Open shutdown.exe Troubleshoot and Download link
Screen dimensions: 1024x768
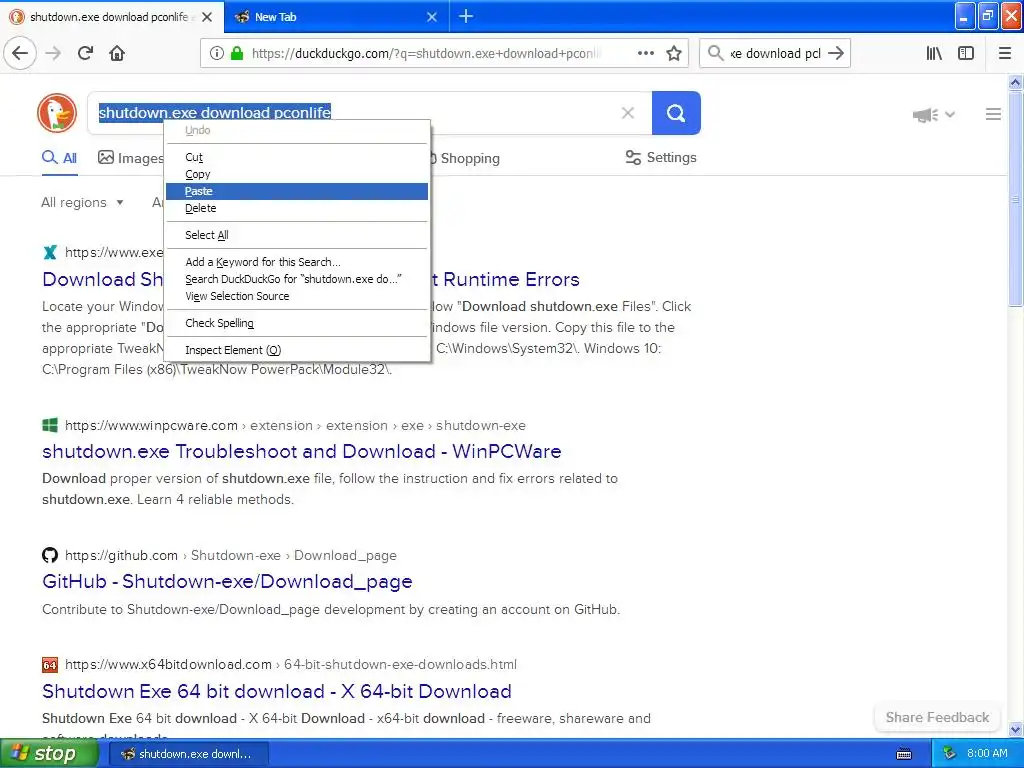[301, 451]
